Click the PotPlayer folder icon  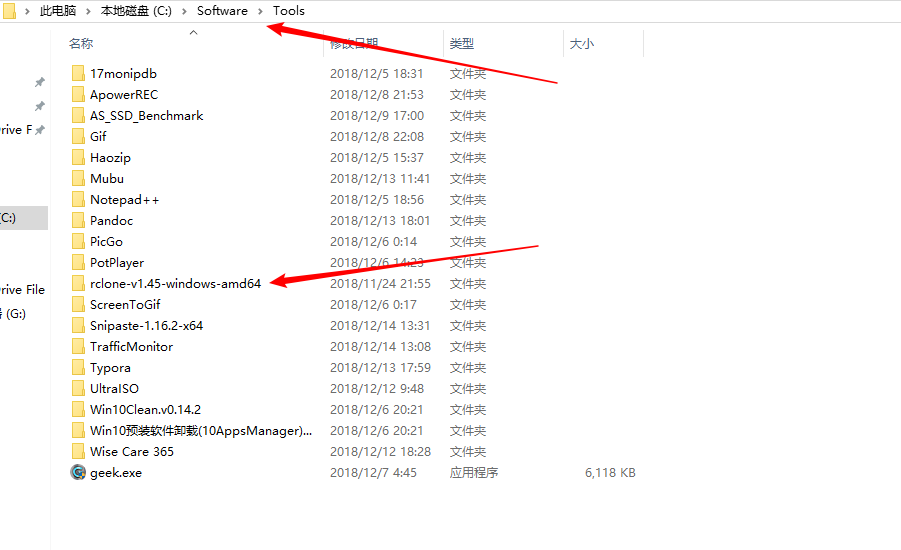pyautogui.click(x=78, y=263)
